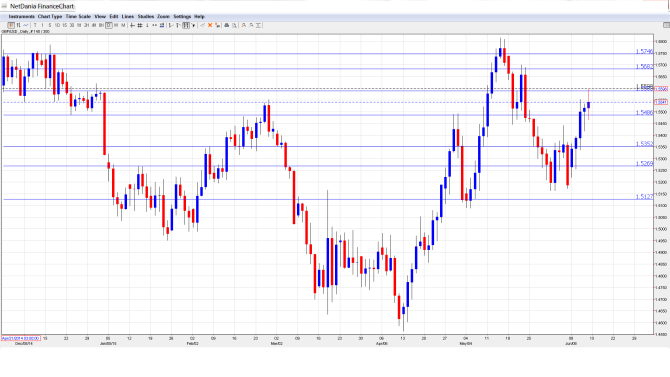Image resolution: width=670 pixels, height=377 pixels.
Task: Click the second A text icon
Action: click(x=251, y=25)
